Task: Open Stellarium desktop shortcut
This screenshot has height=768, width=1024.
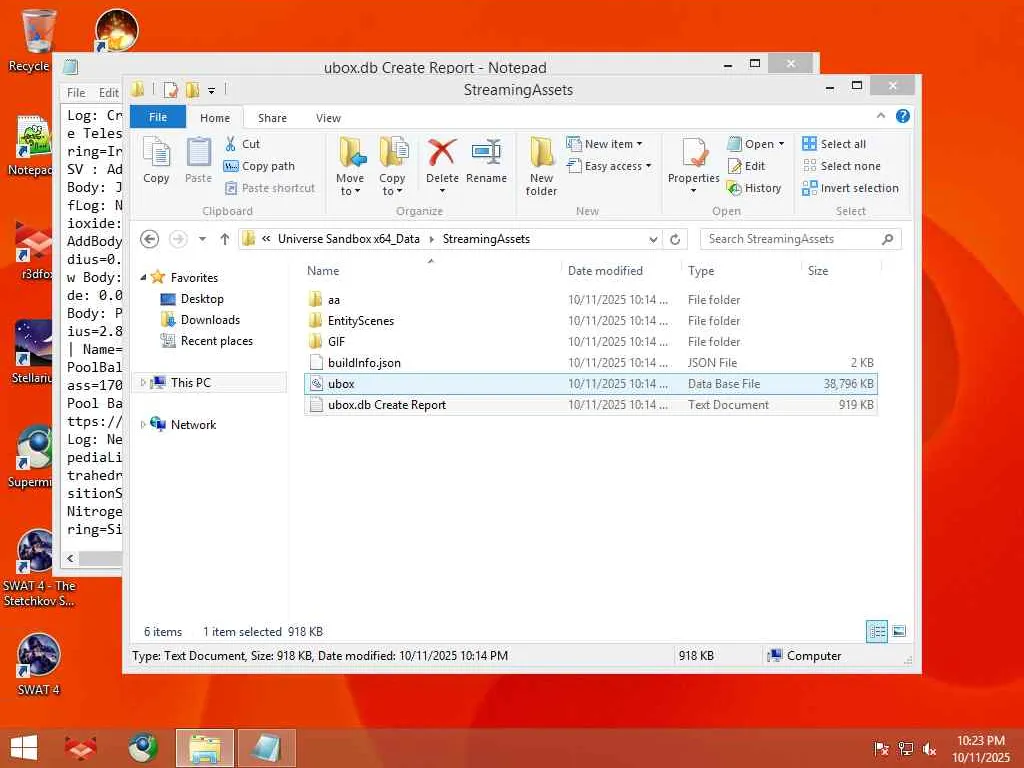Action: pyautogui.click(x=33, y=351)
